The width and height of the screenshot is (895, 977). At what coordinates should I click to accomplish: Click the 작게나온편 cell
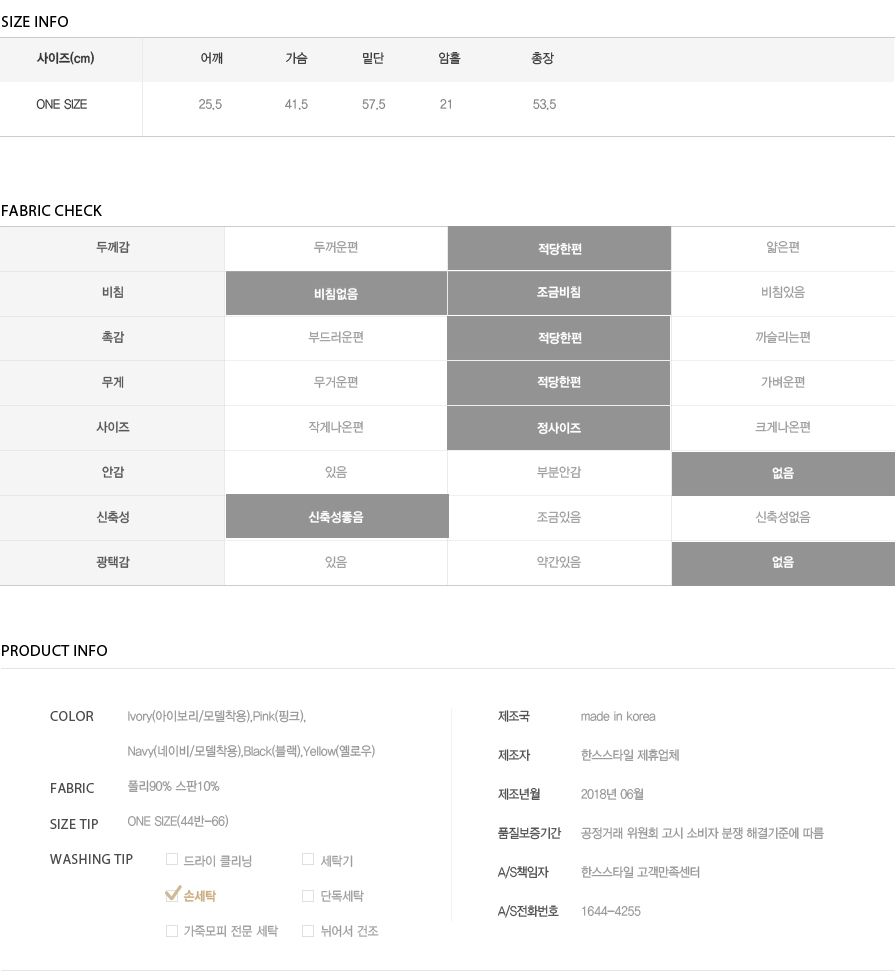(x=336, y=427)
